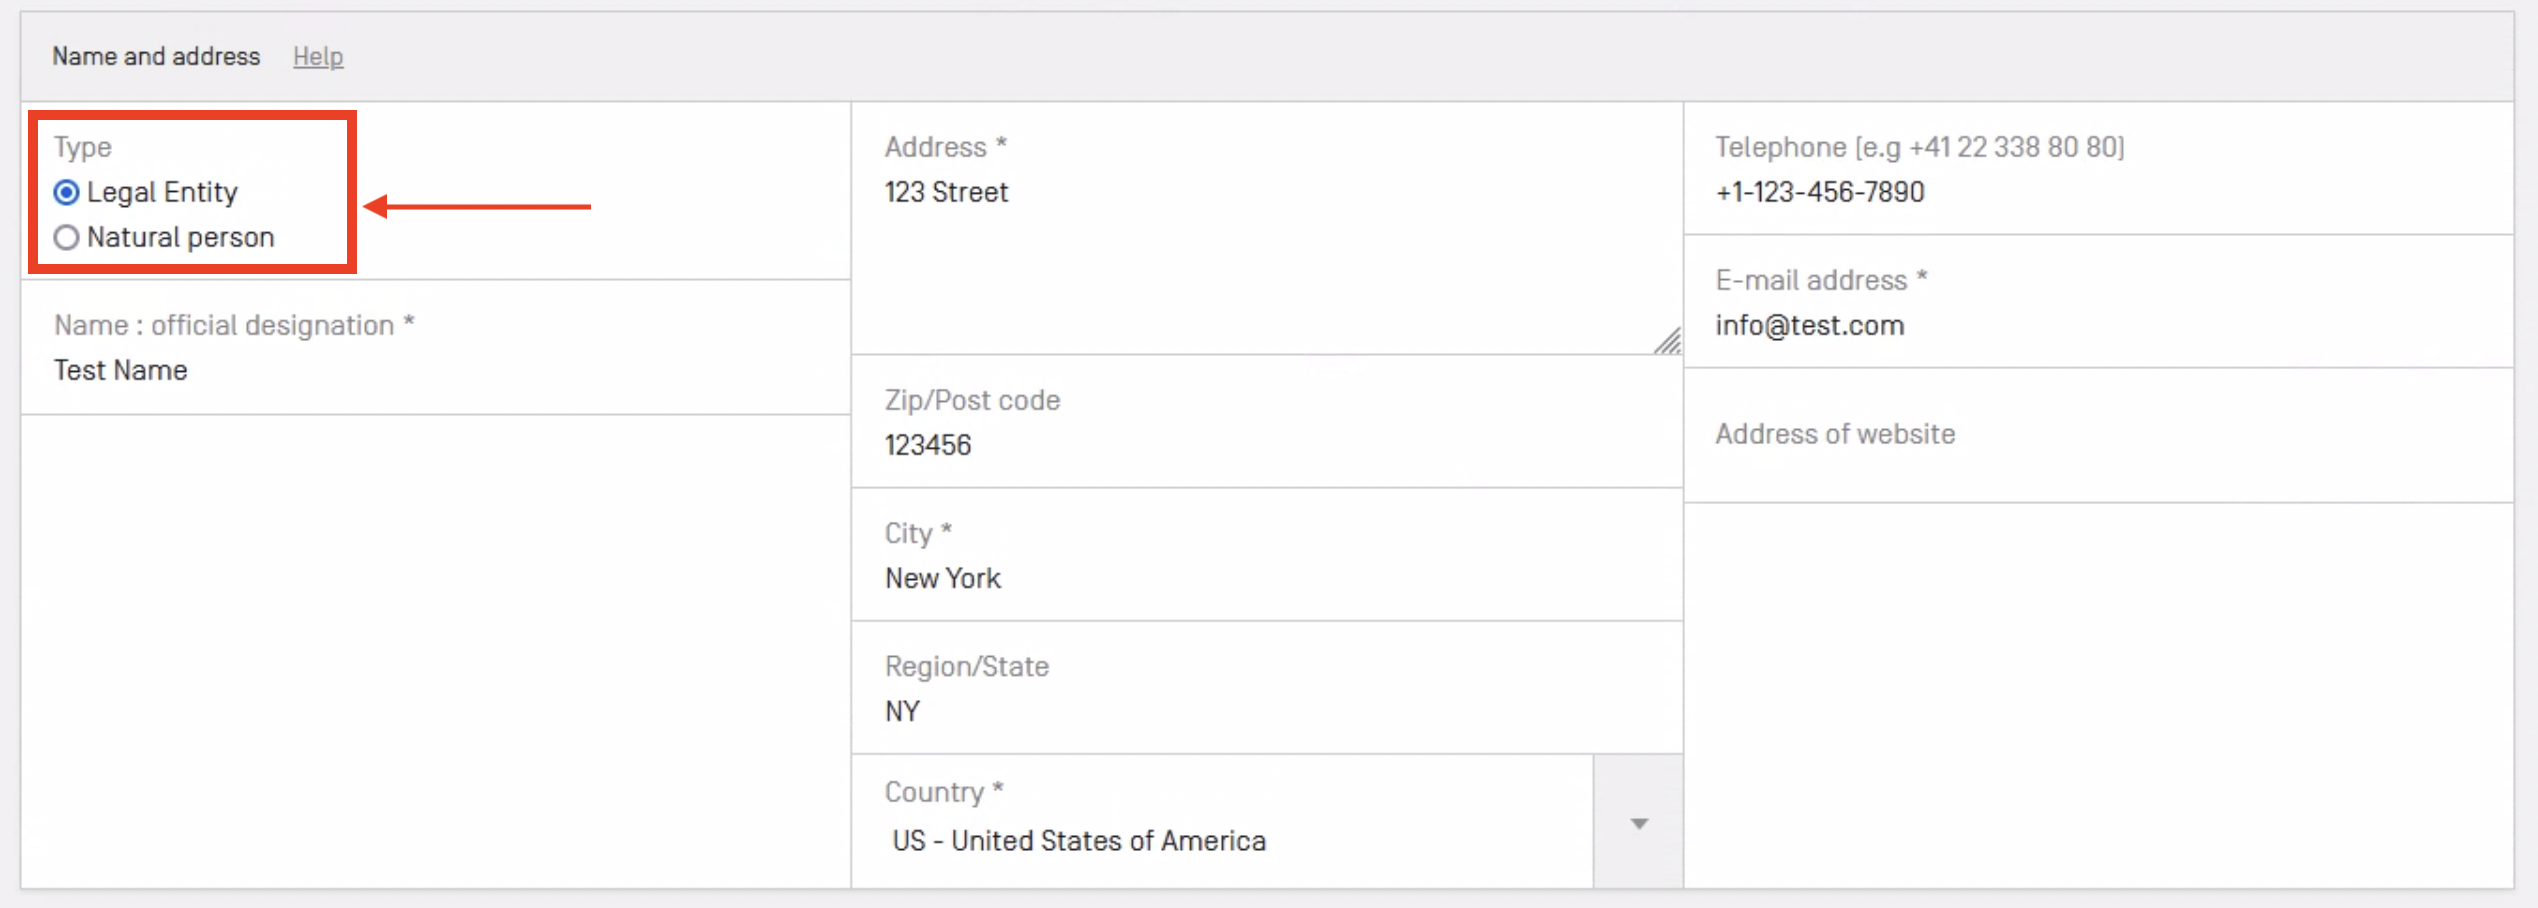The width and height of the screenshot is (2538, 908).
Task: Open the Help link
Action: [317, 57]
